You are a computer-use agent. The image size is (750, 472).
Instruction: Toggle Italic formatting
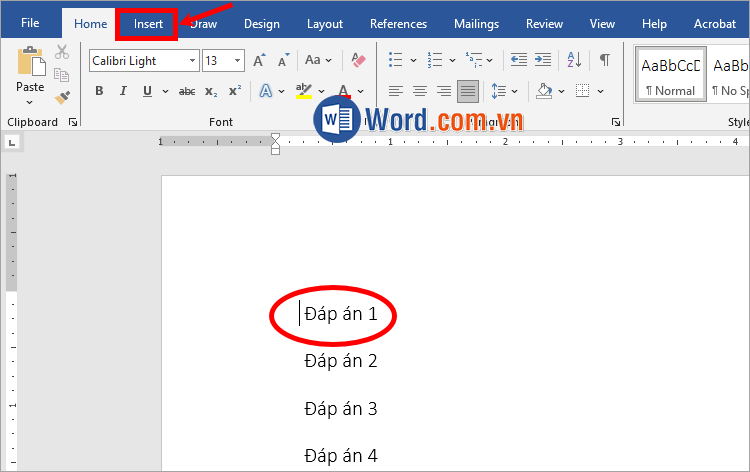pyautogui.click(x=123, y=91)
